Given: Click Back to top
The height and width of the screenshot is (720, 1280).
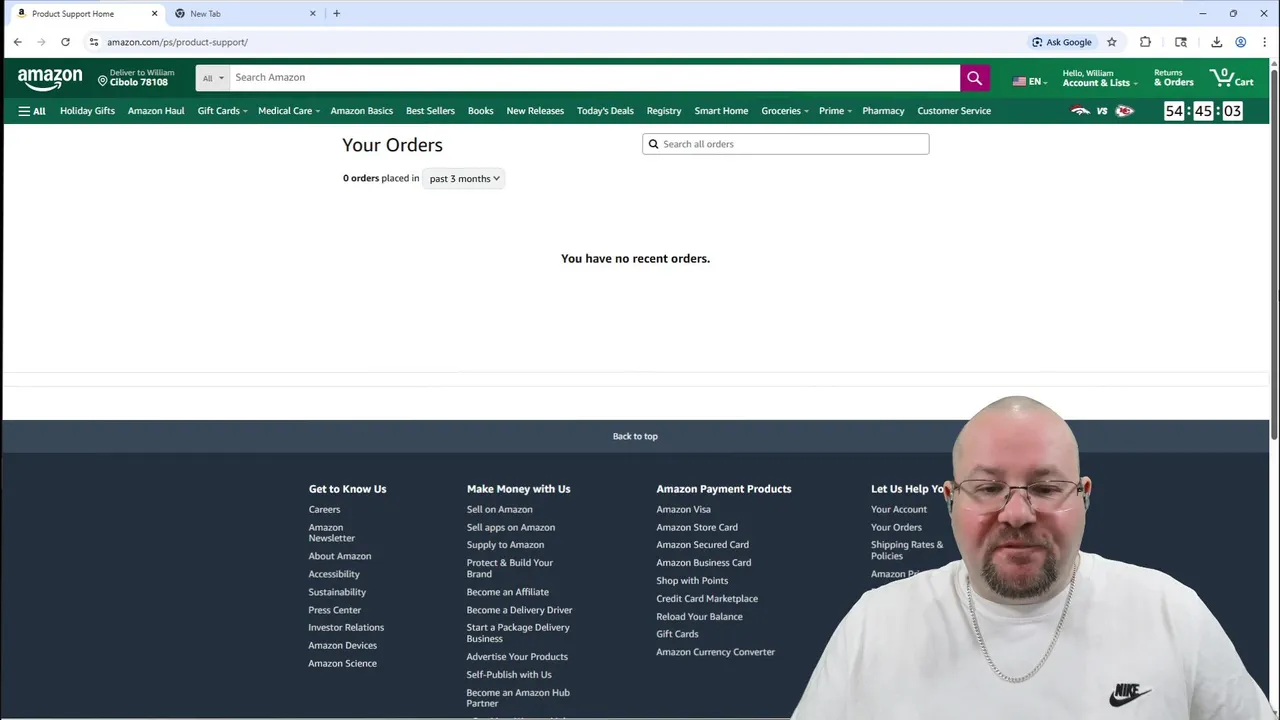Looking at the screenshot, I should (635, 436).
